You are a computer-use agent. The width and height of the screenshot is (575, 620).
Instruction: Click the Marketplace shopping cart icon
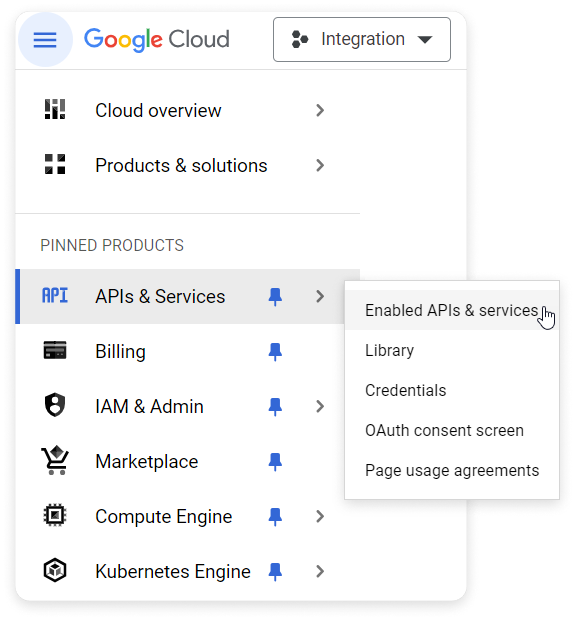pyautogui.click(x=55, y=461)
